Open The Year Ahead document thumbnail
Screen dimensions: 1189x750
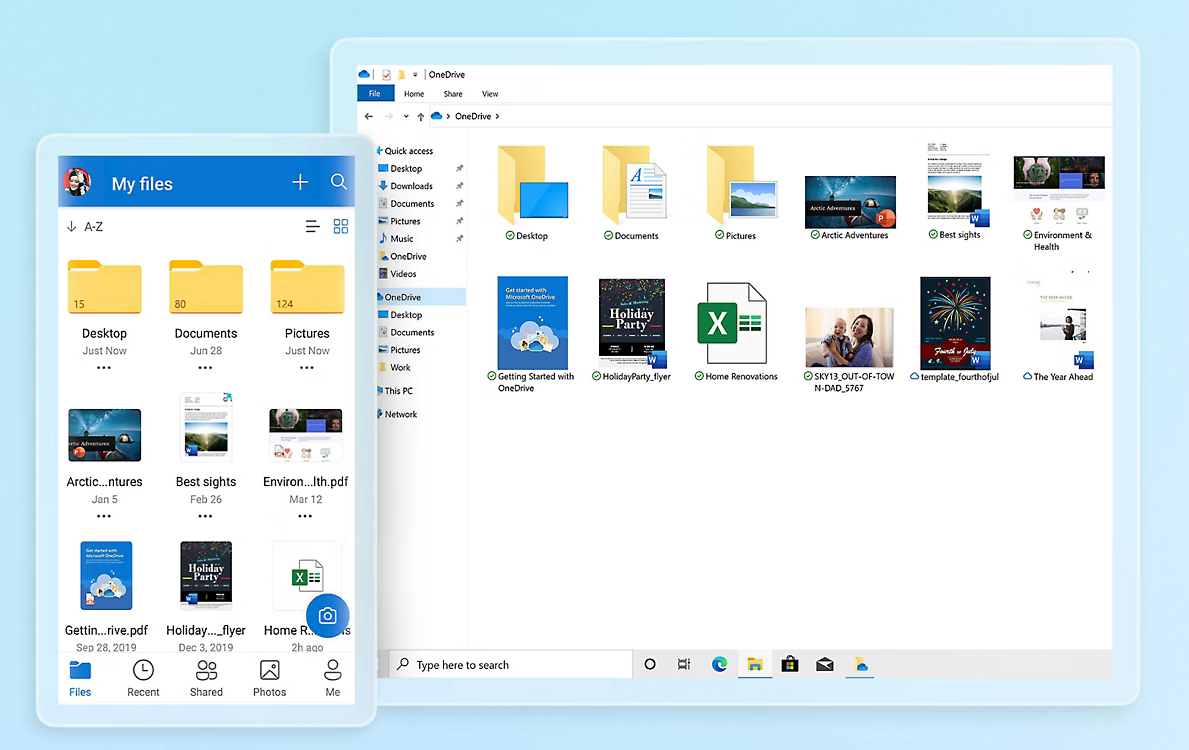[x=1060, y=324]
